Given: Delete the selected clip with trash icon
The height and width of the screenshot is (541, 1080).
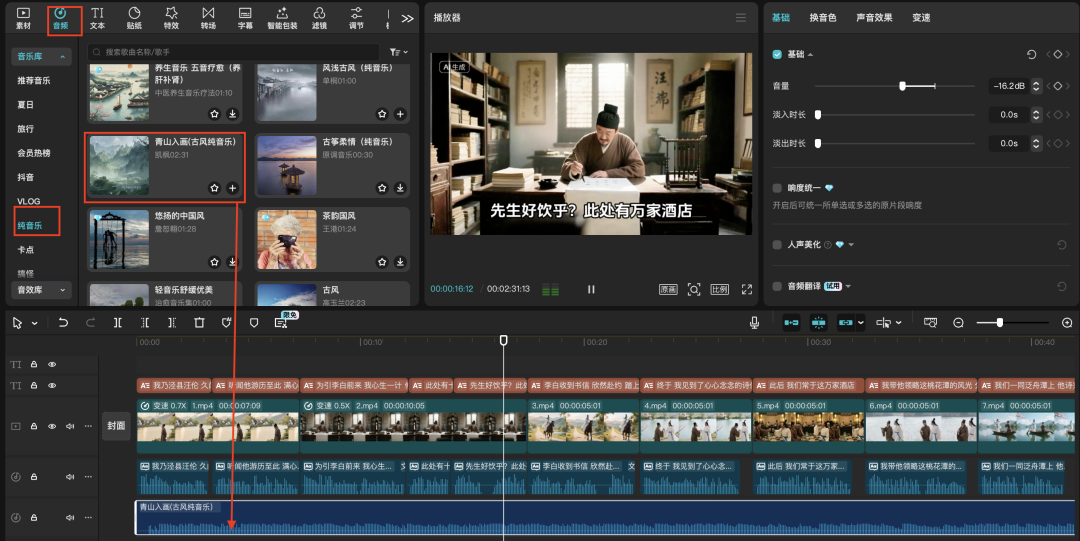Looking at the screenshot, I should click(199, 323).
